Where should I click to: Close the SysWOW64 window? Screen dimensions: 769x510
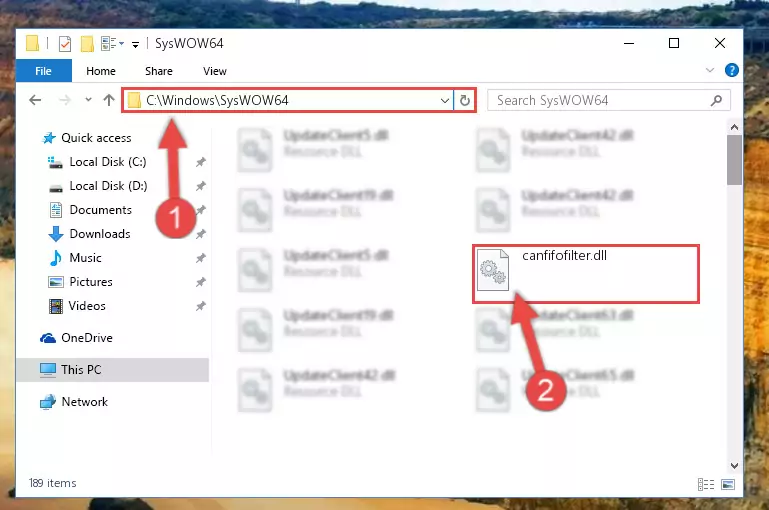[720, 44]
